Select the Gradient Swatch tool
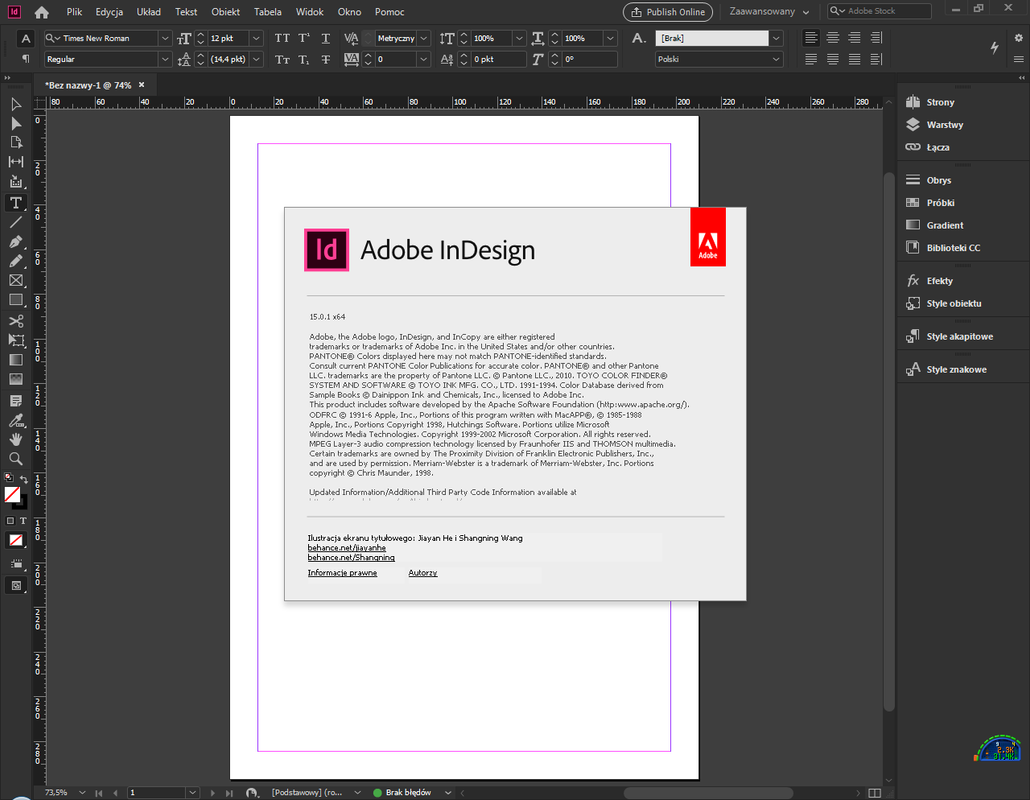This screenshot has width=1030, height=800. coord(16,360)
